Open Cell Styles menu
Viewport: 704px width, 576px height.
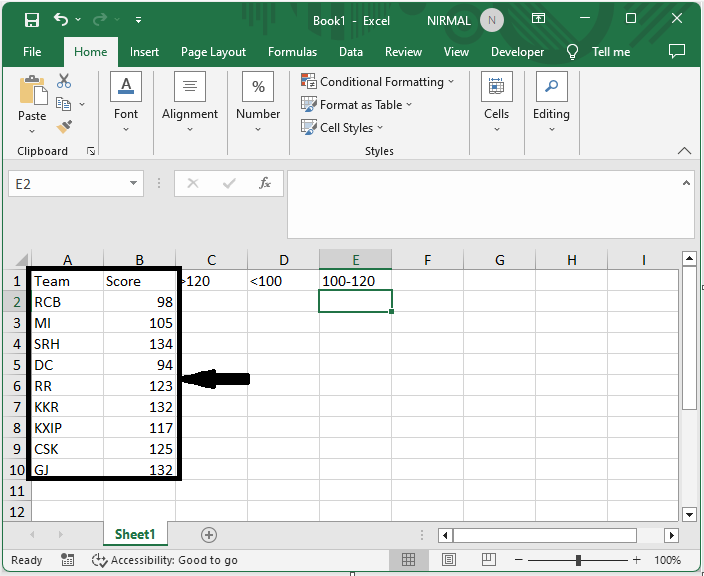tap(342, 128)
